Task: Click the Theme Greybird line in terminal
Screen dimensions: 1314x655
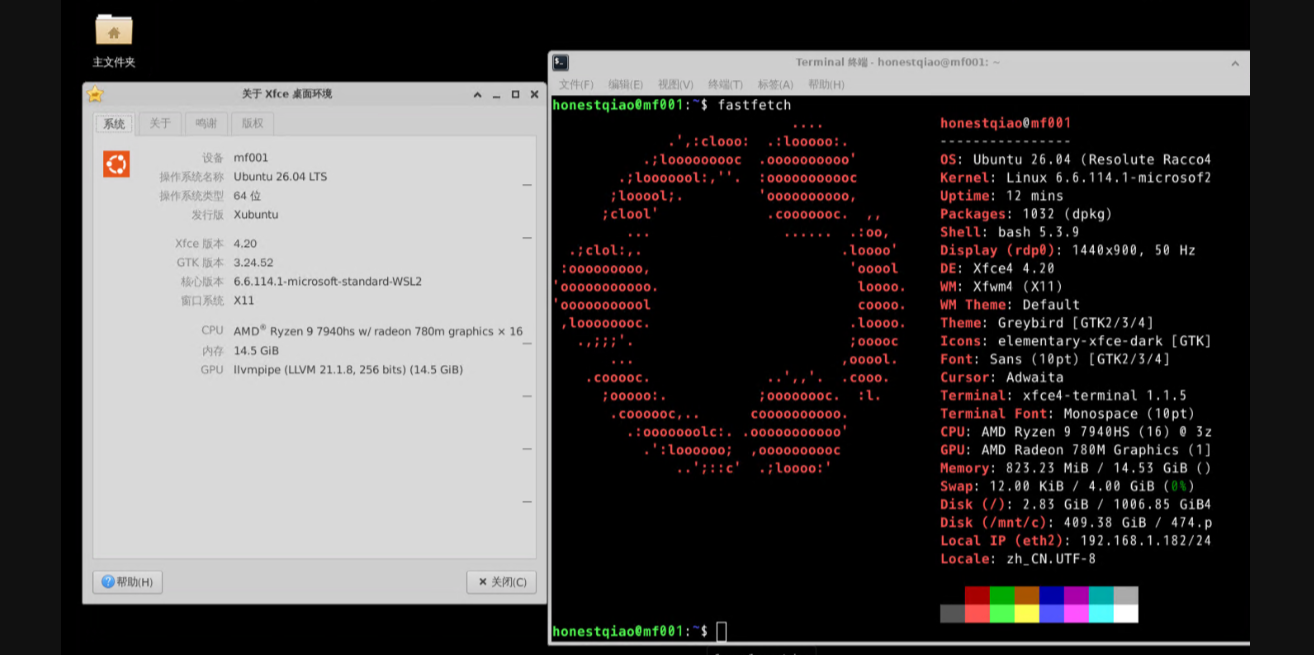Action: click(1047, 323)
